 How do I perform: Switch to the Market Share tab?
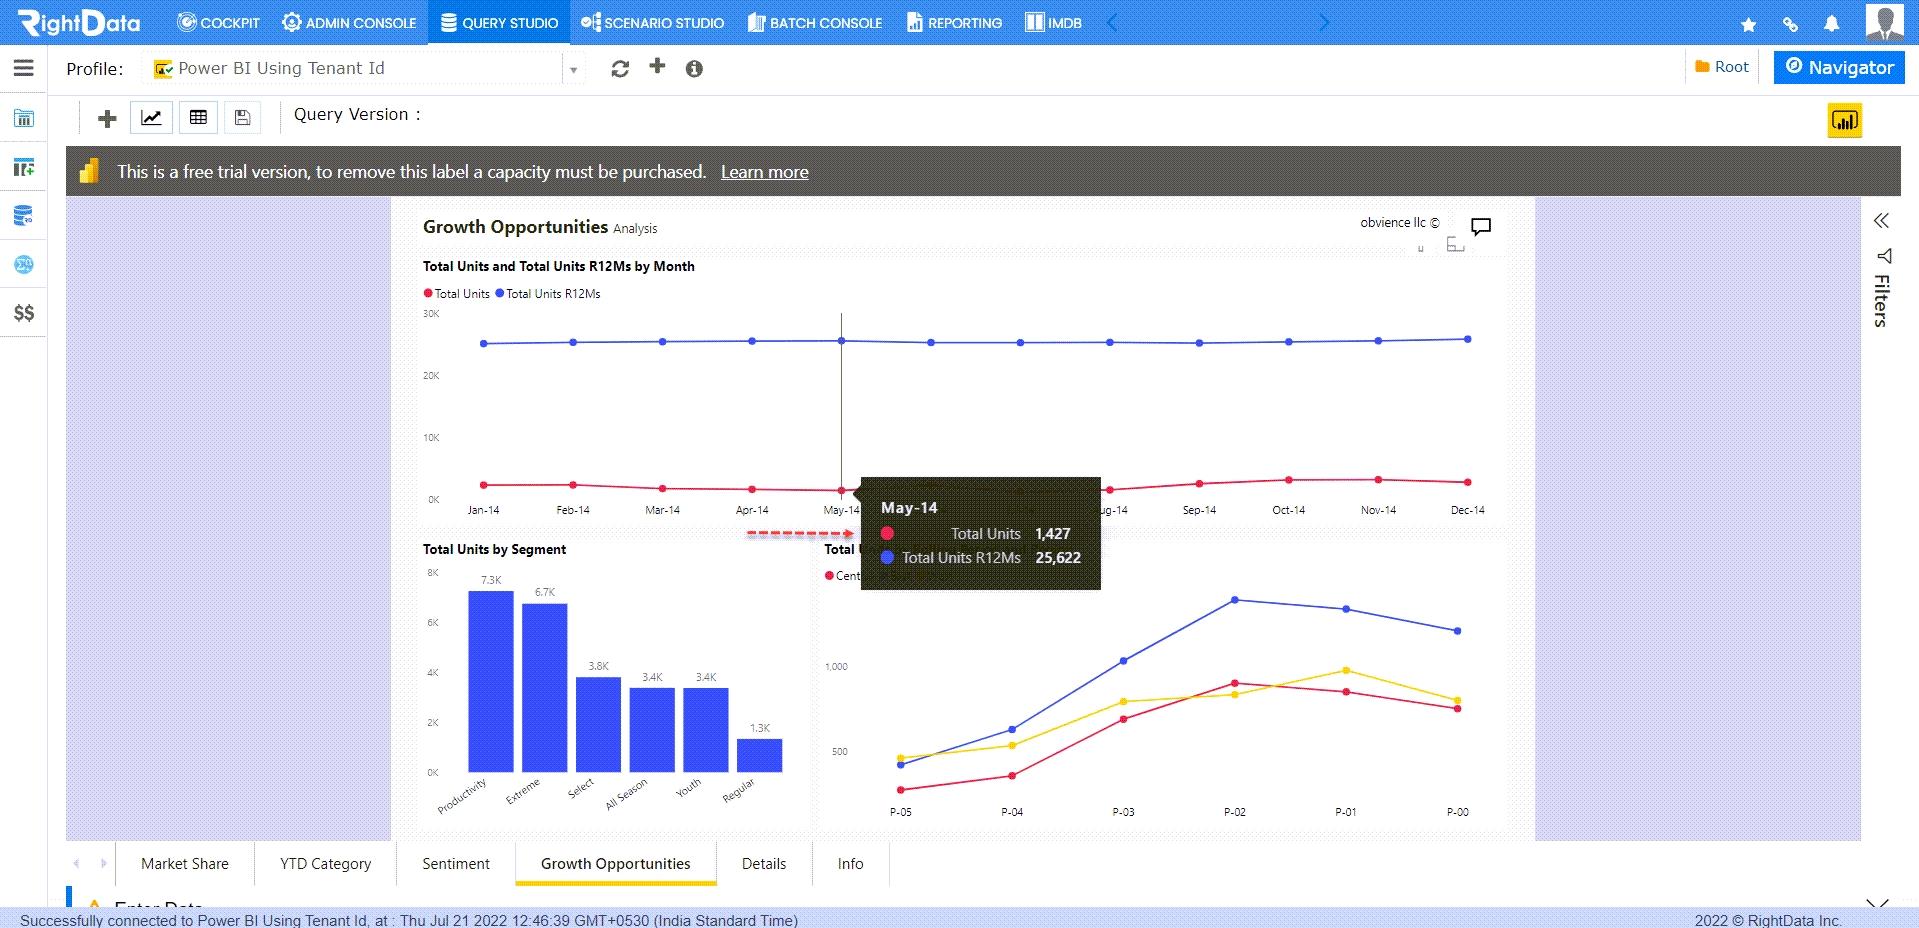point(184,864)
